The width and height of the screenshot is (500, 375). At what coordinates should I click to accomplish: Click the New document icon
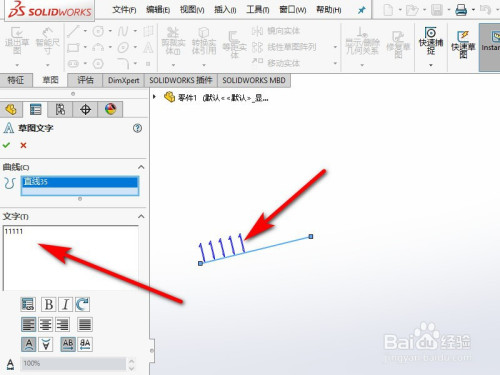(x=388, y=10)
